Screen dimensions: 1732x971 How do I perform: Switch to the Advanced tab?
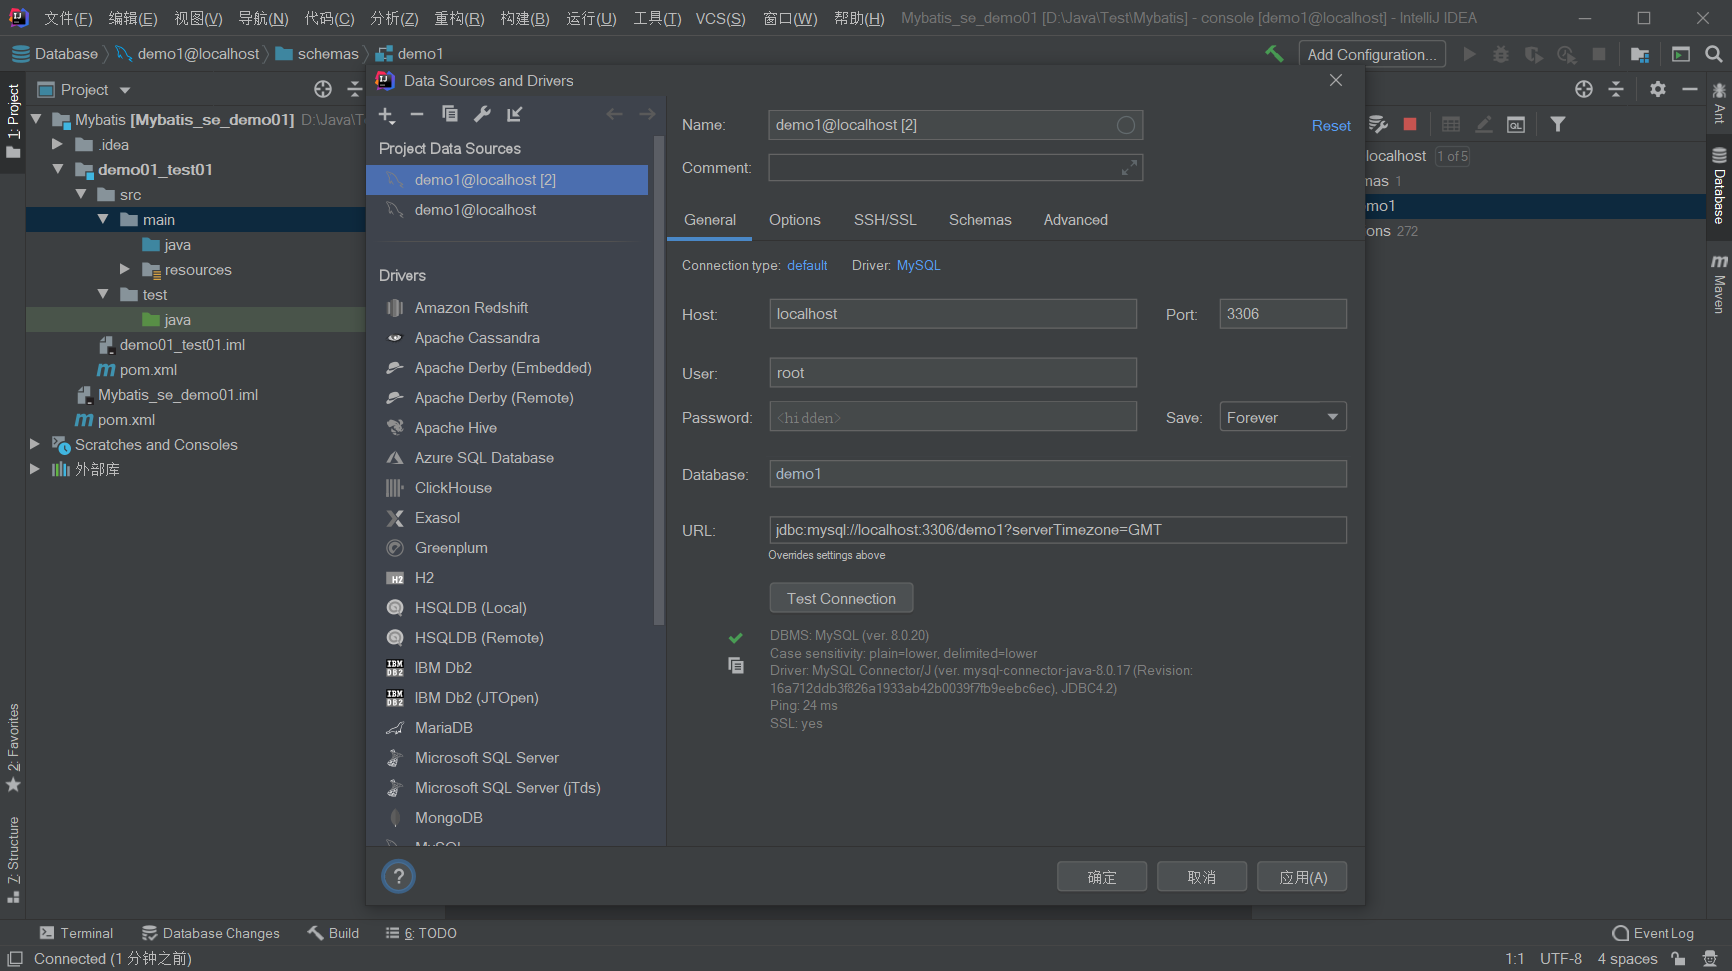tap(1076, 220)
